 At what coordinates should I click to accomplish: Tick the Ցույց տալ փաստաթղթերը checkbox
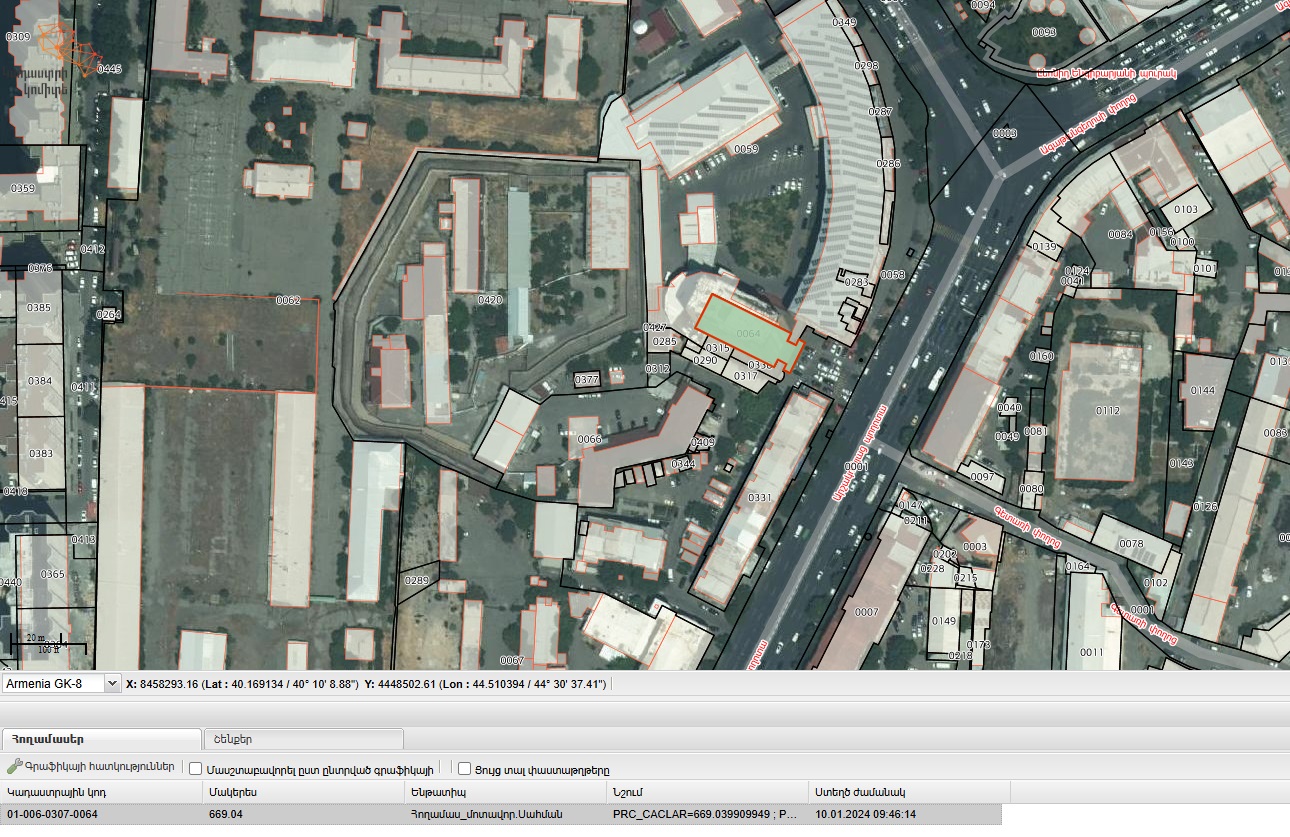[464, 769]
